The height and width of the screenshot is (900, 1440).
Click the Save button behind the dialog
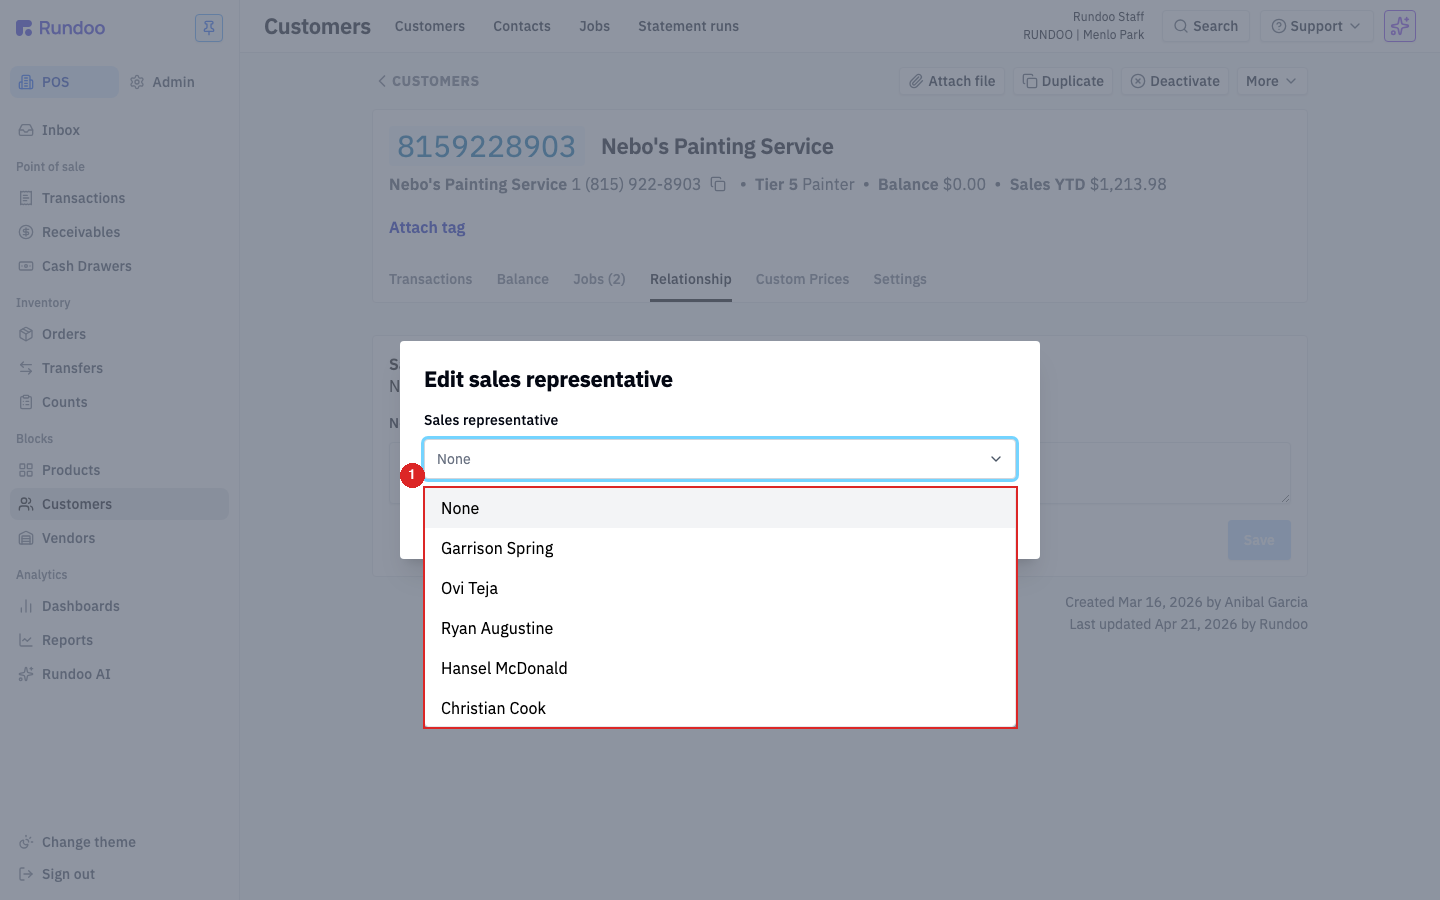click(x=1259, y=540)
